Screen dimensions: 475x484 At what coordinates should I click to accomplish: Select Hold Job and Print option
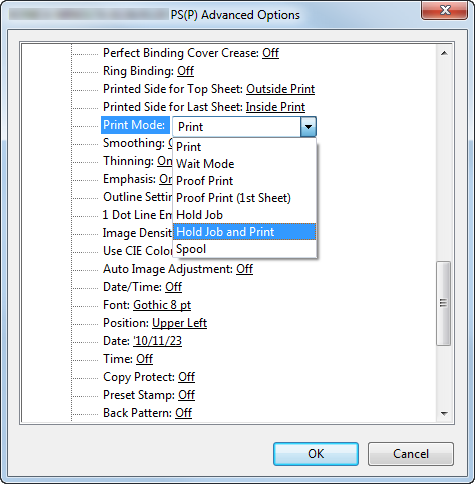pyautogui.click(x=244, y=232)
